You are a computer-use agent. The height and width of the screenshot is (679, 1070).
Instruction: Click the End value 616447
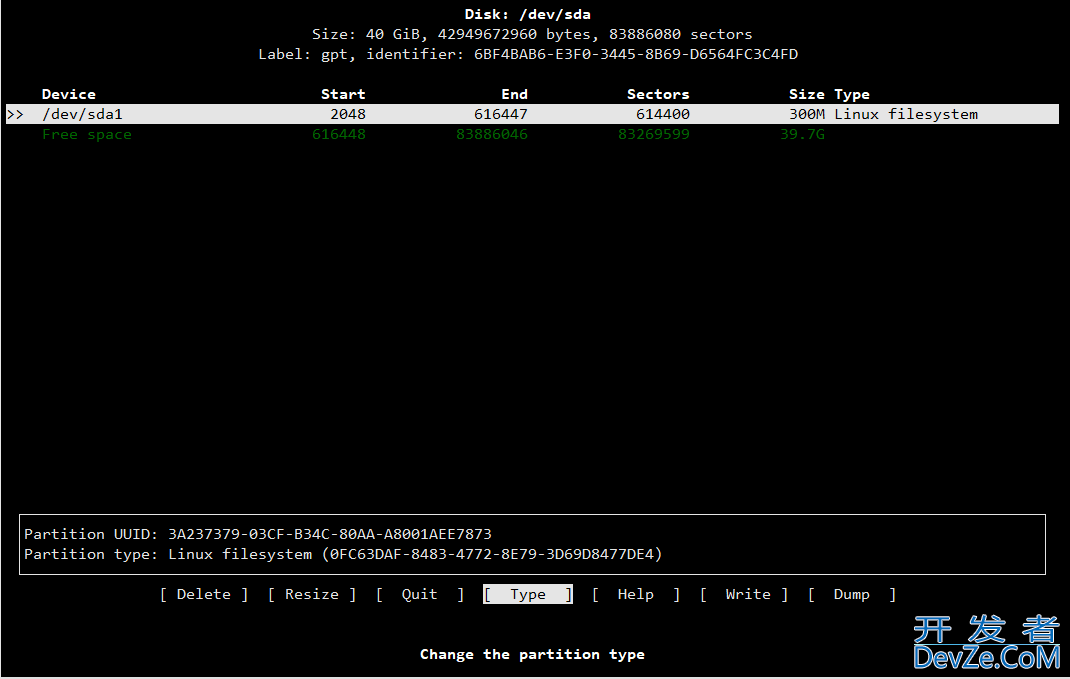(x=501, y=114)
